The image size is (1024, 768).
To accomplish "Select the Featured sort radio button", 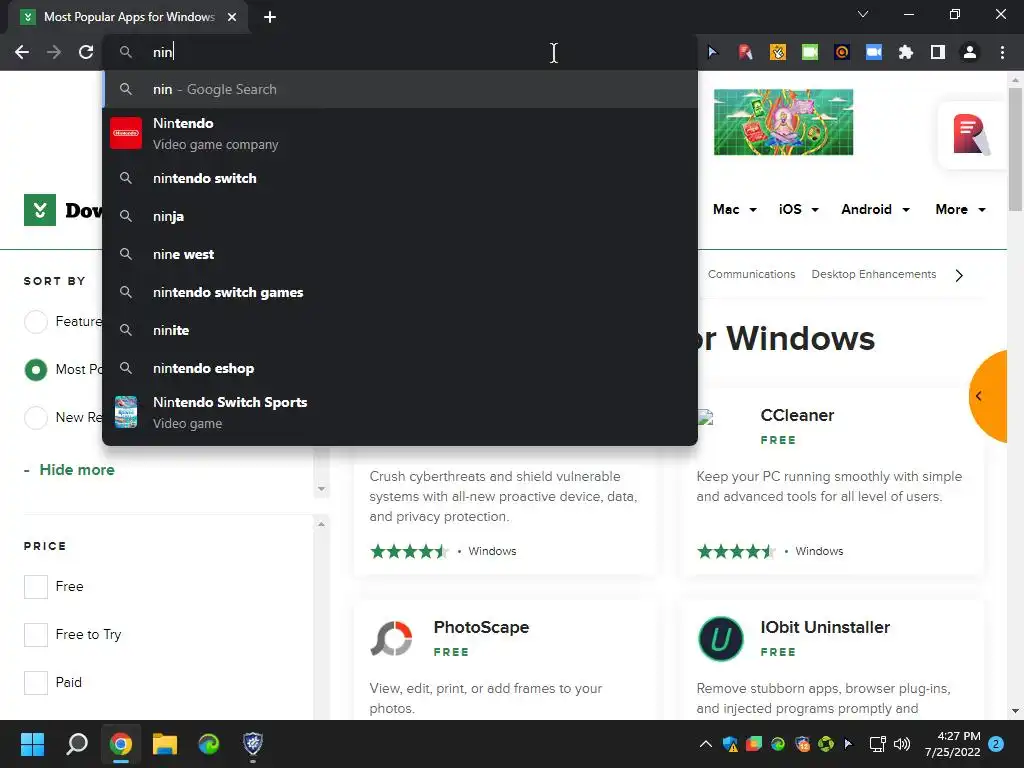I will tap(36, 321).
